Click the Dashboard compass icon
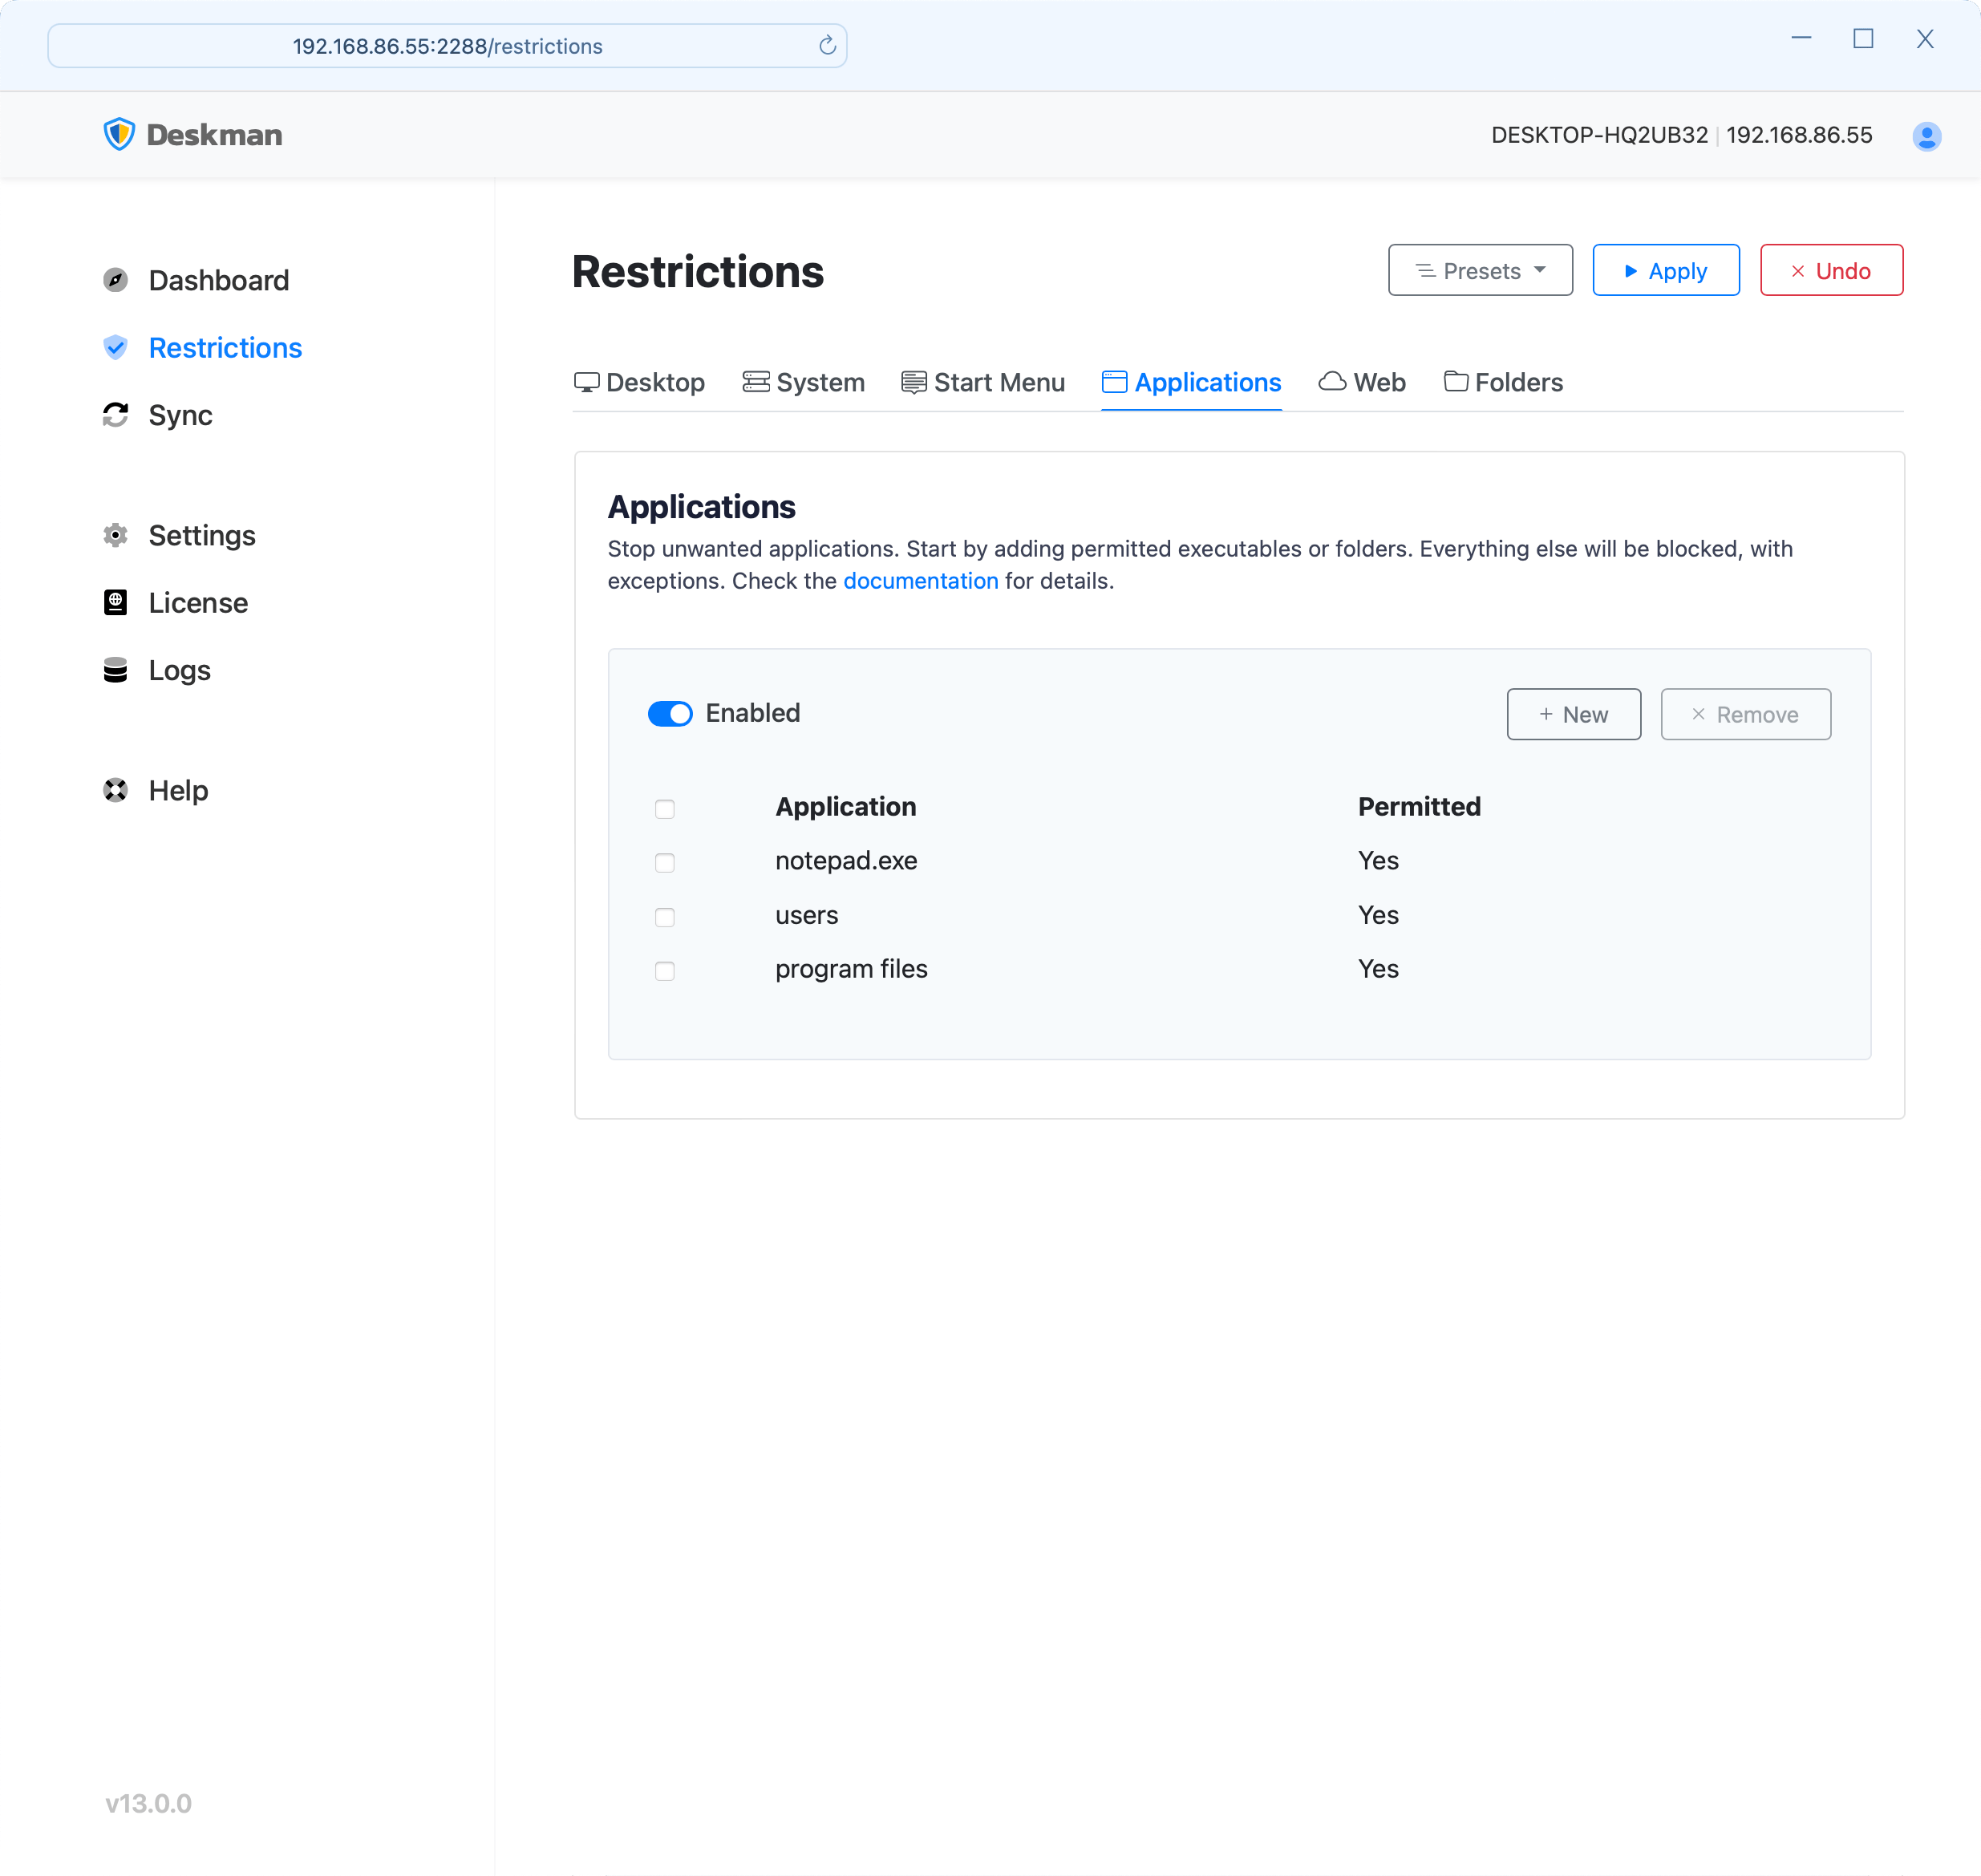 click(116, 280)
